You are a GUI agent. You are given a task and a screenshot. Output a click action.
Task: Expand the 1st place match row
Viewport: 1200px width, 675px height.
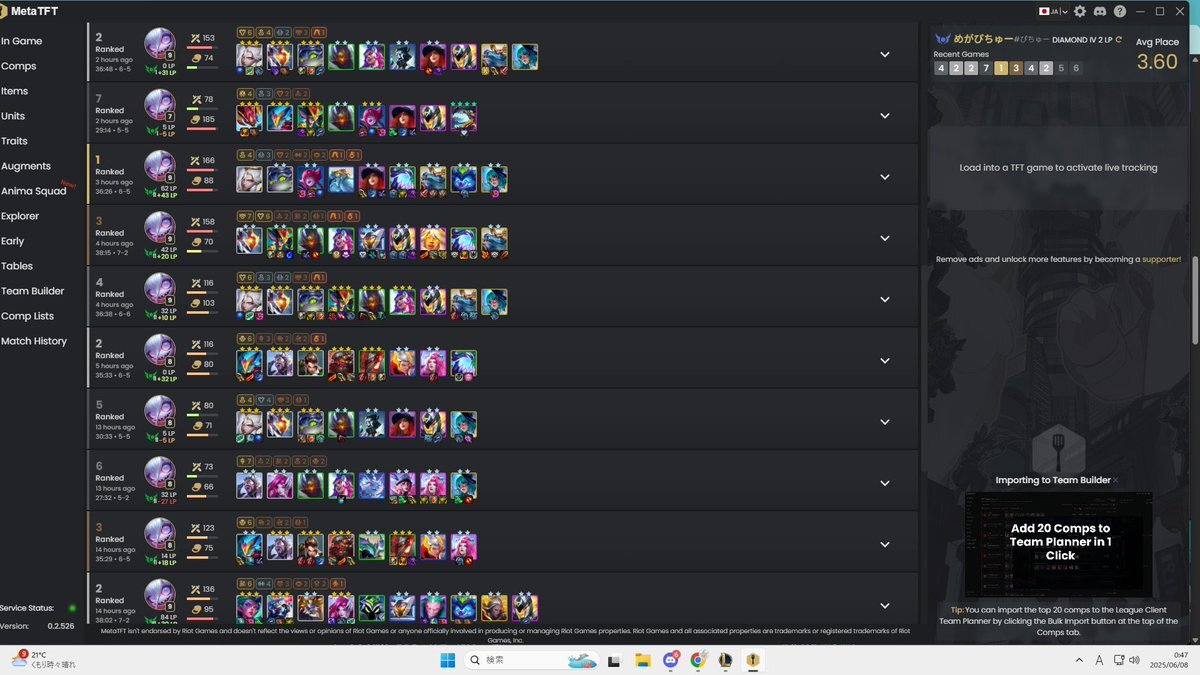coord(884,177)
